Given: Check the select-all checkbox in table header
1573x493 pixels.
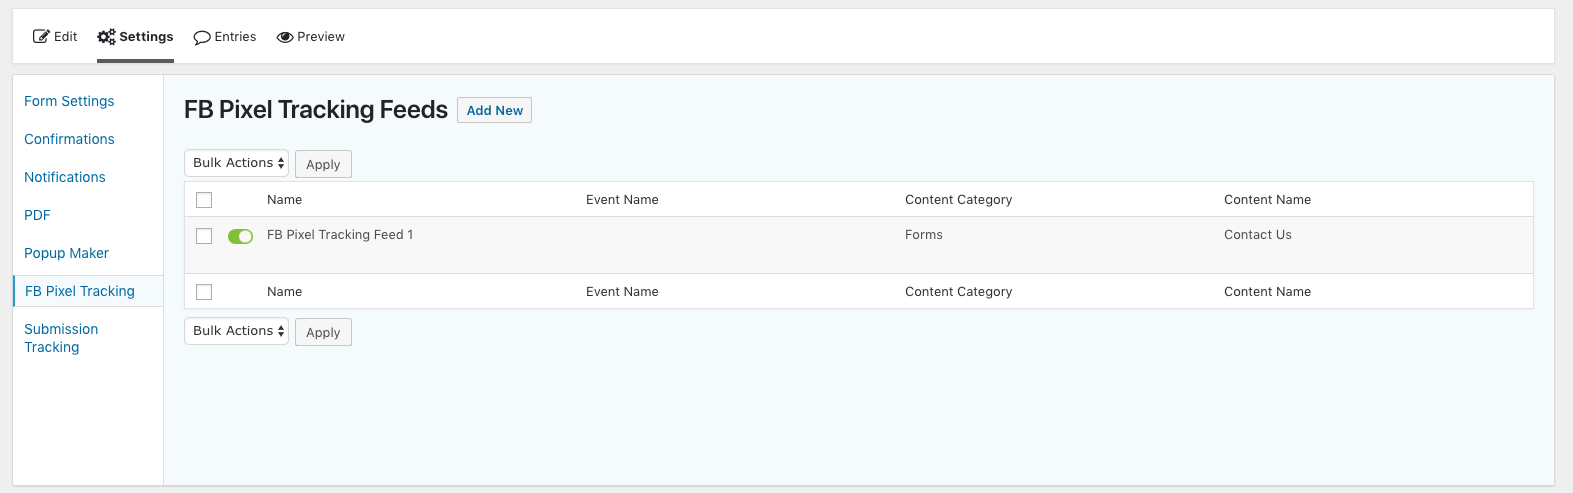Looking at the screenshot, I should pyautogui.click(x=204, y=200).
